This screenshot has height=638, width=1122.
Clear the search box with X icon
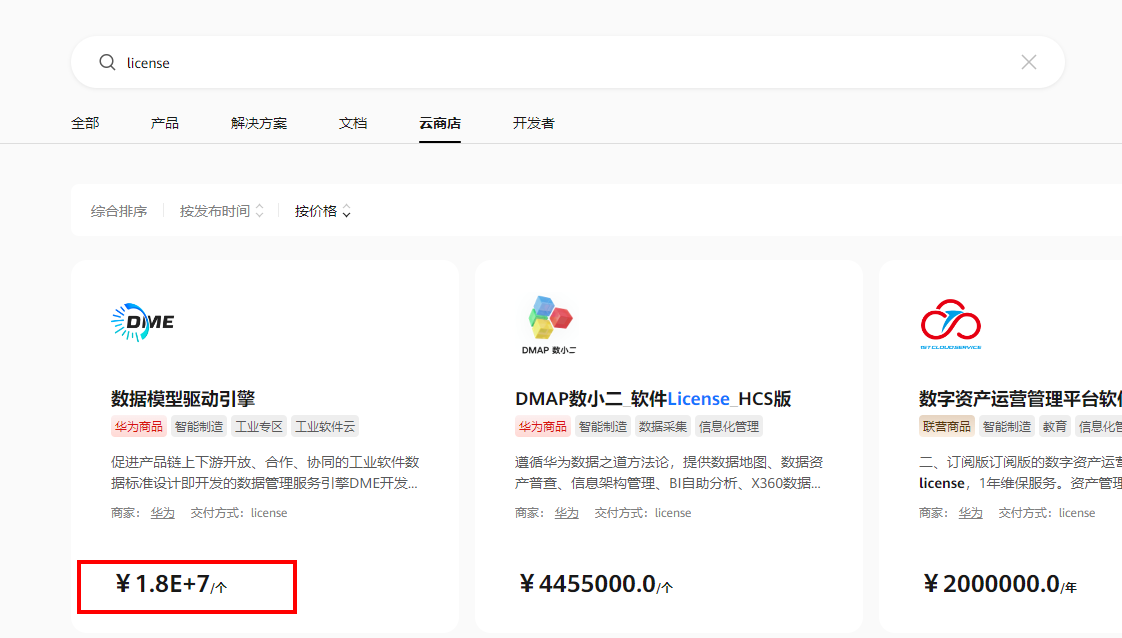[x=1029, y=62]
